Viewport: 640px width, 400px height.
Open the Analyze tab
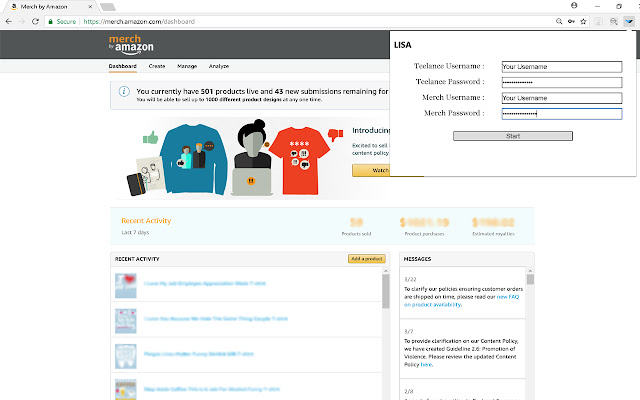coord(219,66)
